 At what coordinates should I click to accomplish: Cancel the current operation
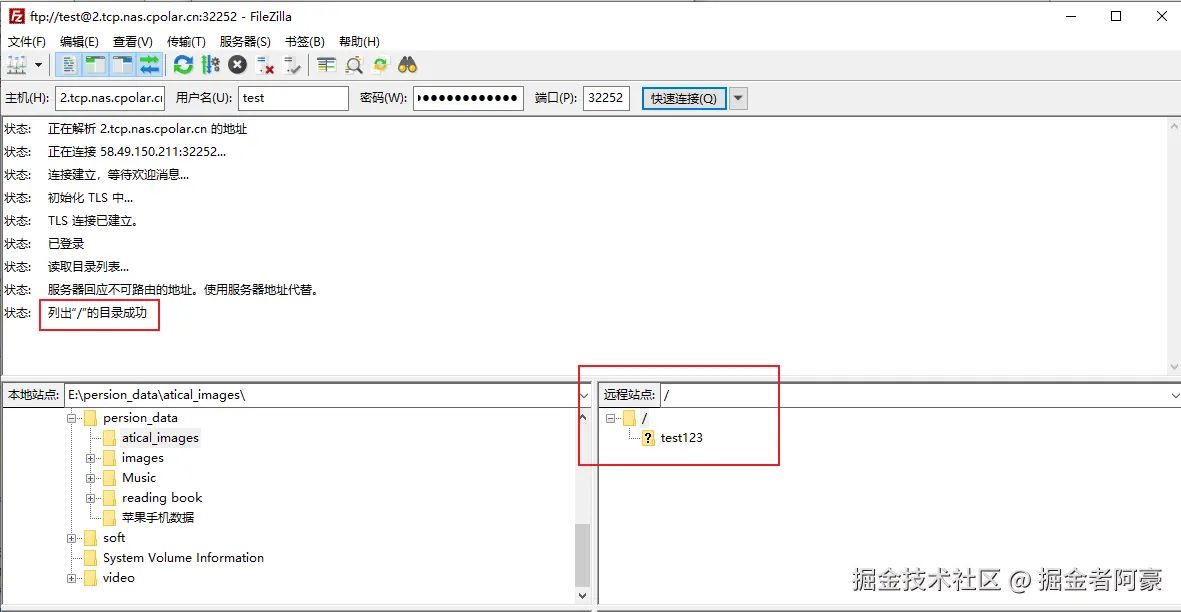[x=236, y=64]
